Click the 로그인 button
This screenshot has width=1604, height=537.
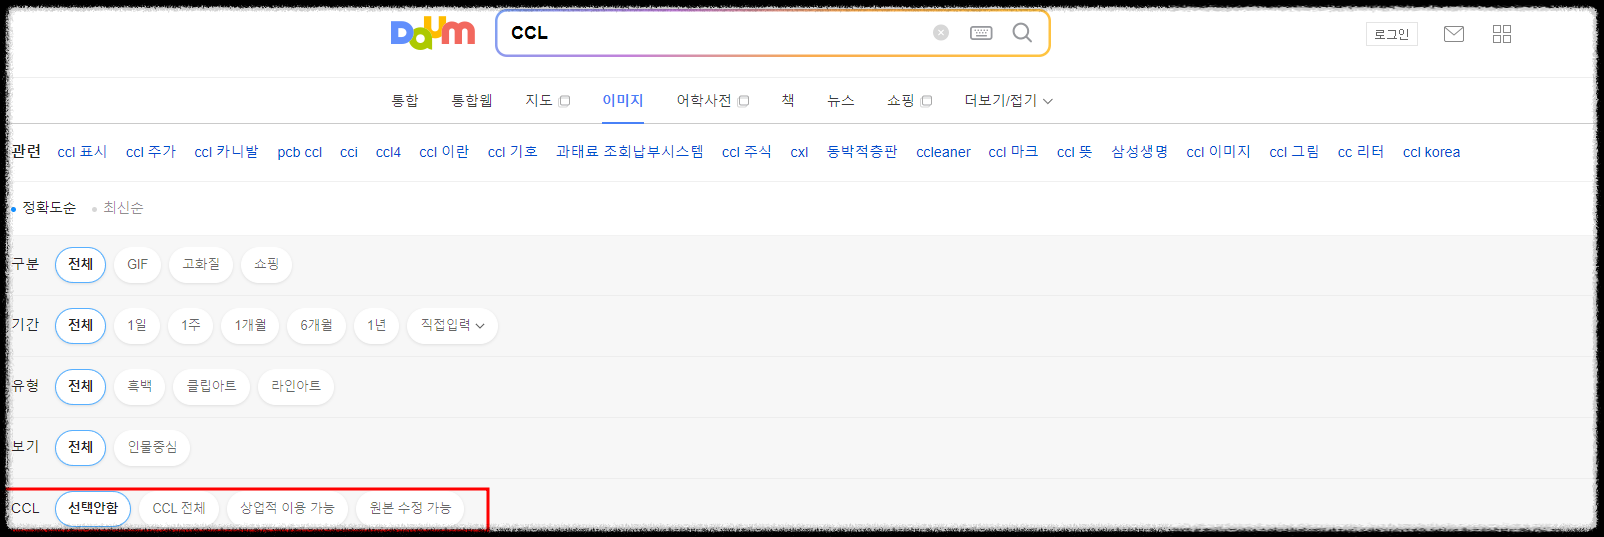pyautogui.click(x=1391, y=34)
